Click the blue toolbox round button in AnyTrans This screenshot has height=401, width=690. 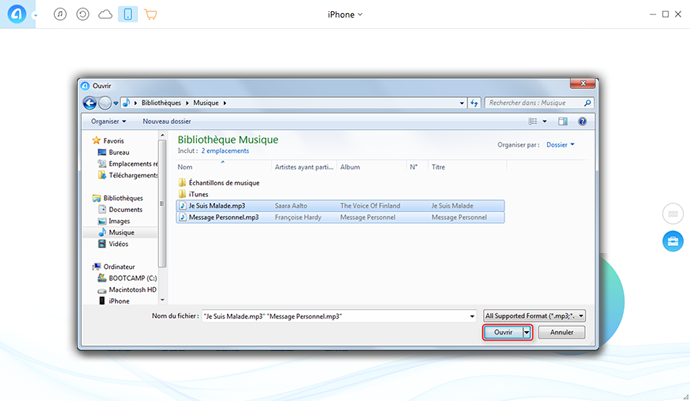(673, 241)
